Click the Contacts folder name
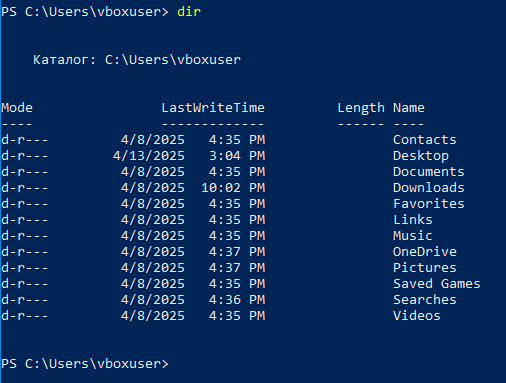 [x=424, y=140]
